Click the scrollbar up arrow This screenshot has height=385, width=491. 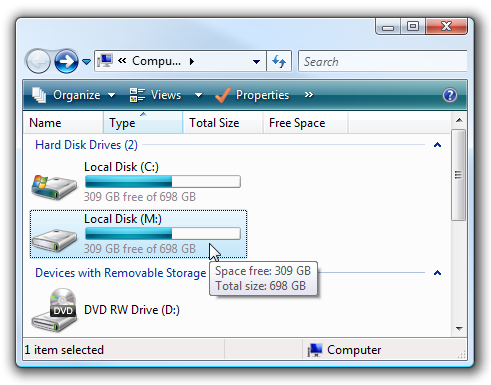[459, 120]
